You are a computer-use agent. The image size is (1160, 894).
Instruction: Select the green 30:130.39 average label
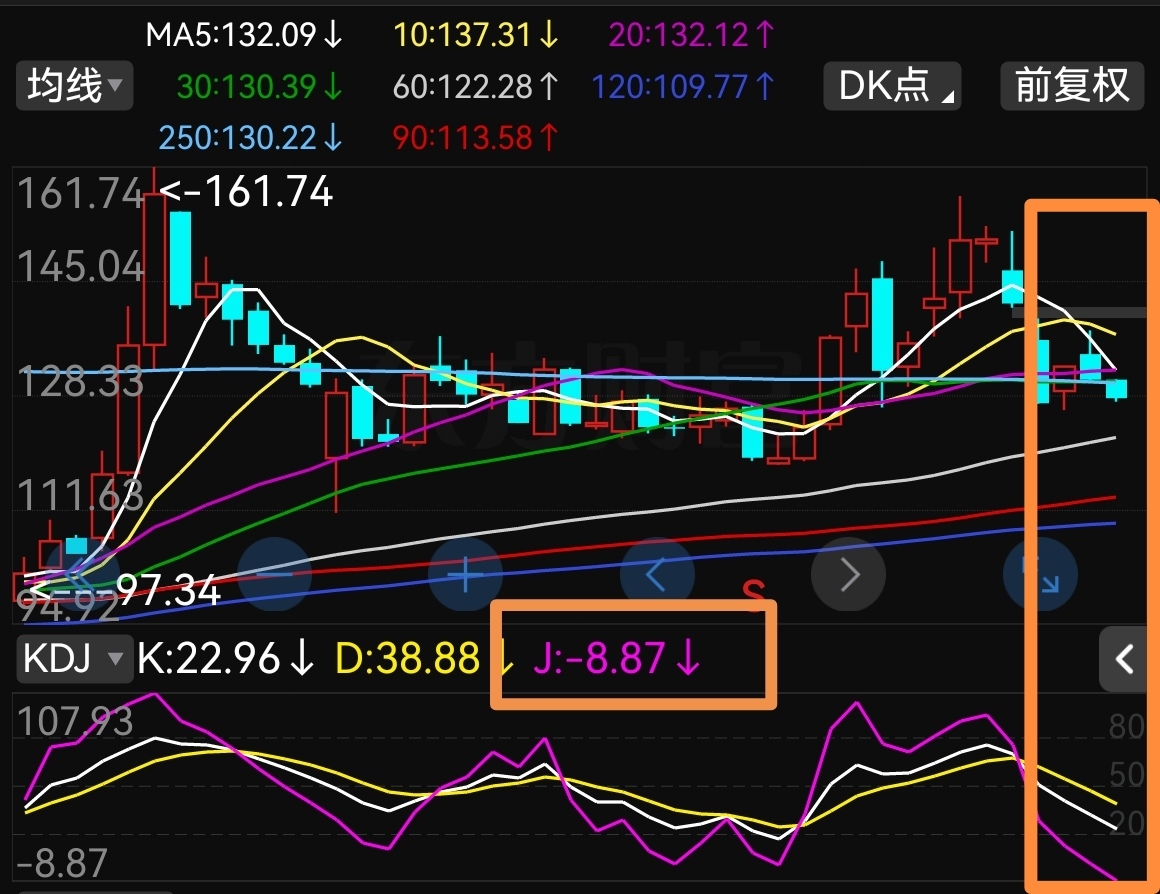point(260,87)
